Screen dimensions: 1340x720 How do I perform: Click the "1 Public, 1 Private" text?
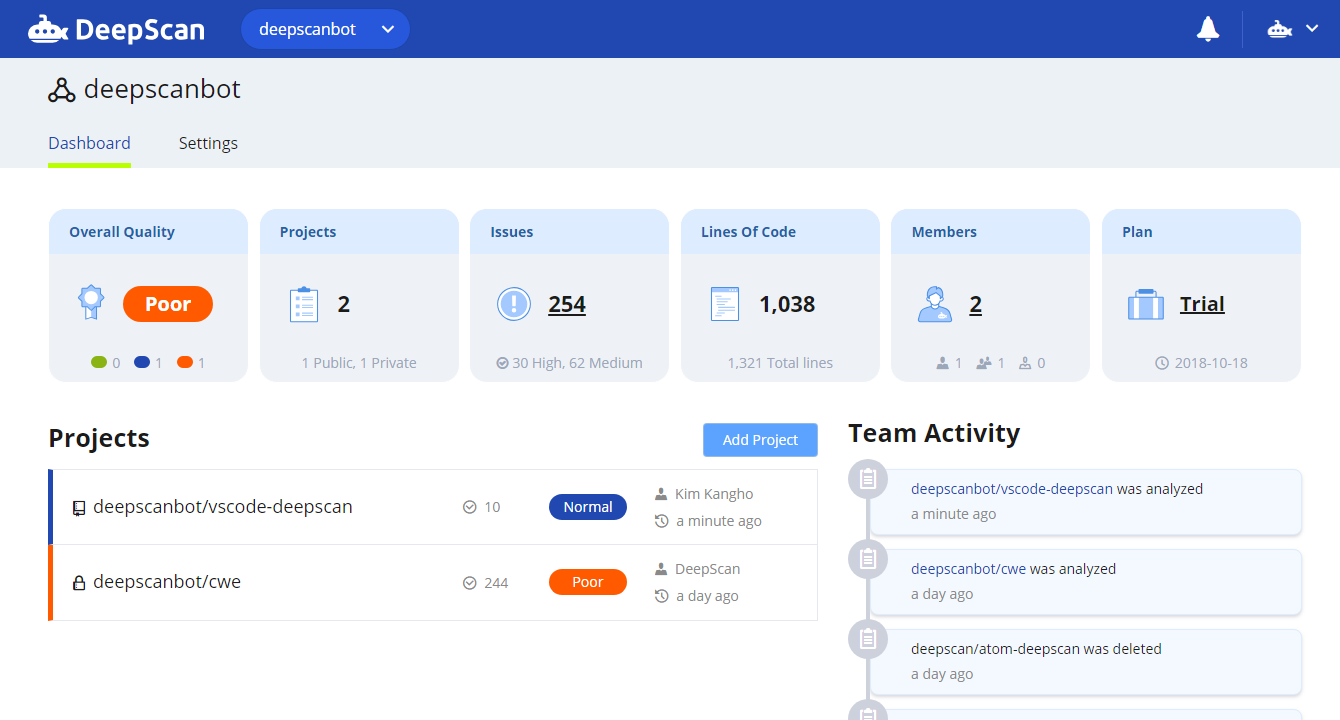(359, 363)
